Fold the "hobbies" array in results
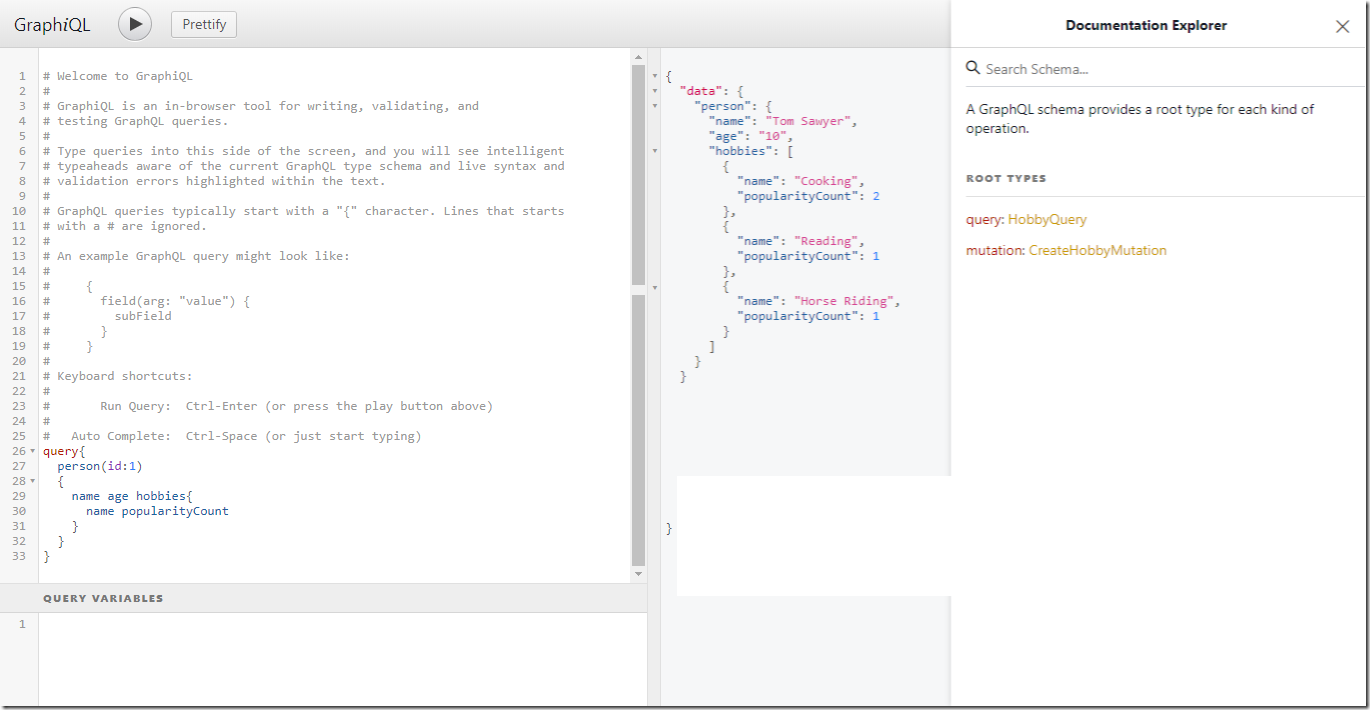Screen dimensions: 1370x710 point(655,151)
